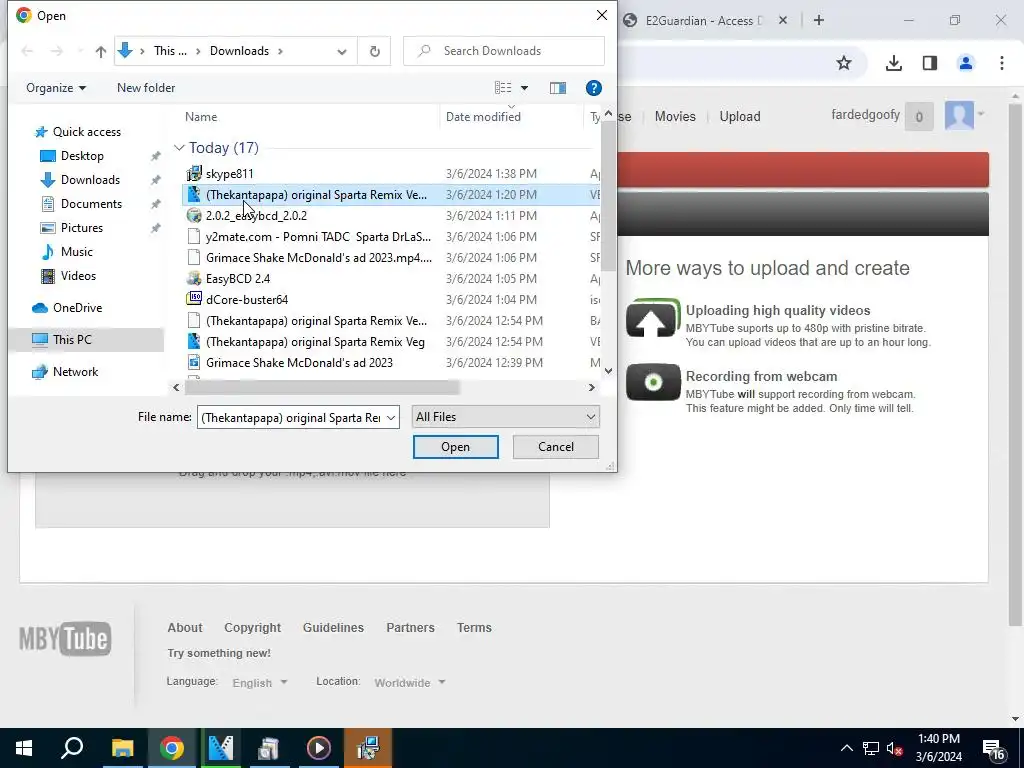
Task: Open the Movies link on MBYTube
Action: (675, 116)
